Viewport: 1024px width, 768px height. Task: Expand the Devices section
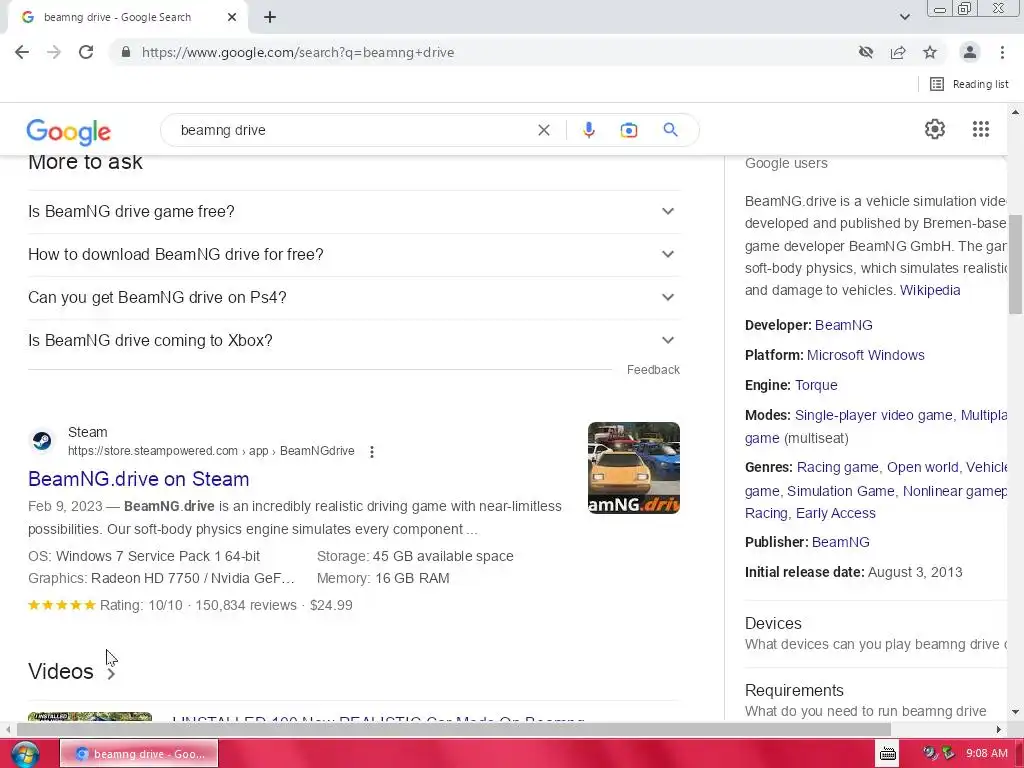[876, 633]
